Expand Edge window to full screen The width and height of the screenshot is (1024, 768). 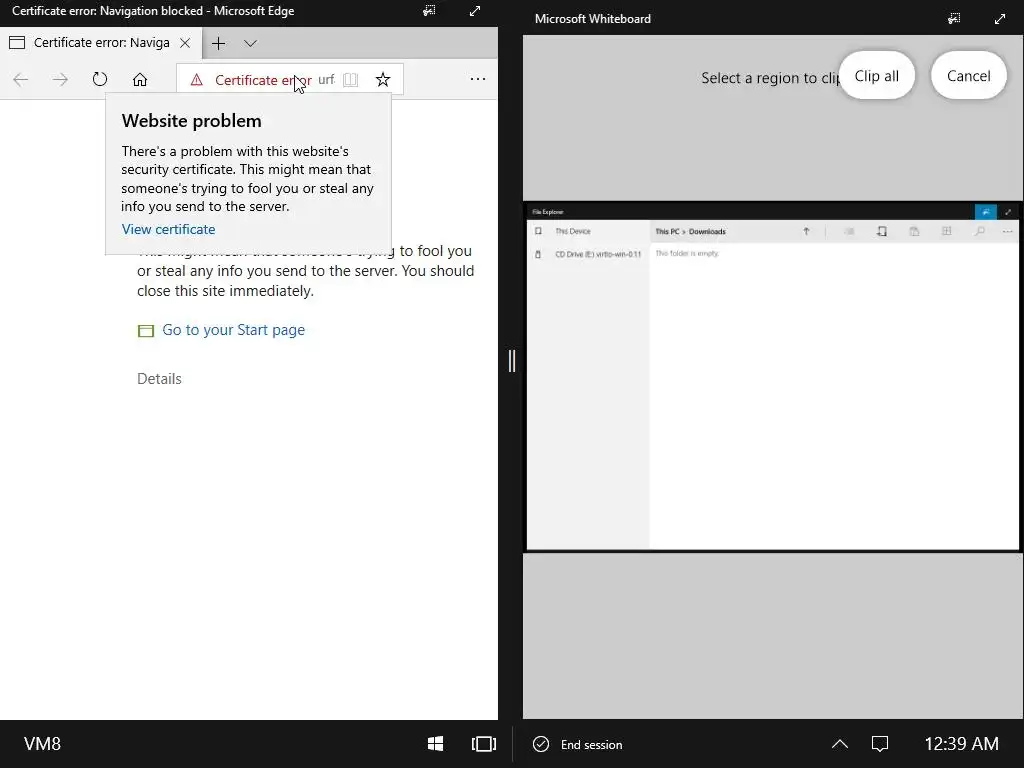tap(475, 10)
